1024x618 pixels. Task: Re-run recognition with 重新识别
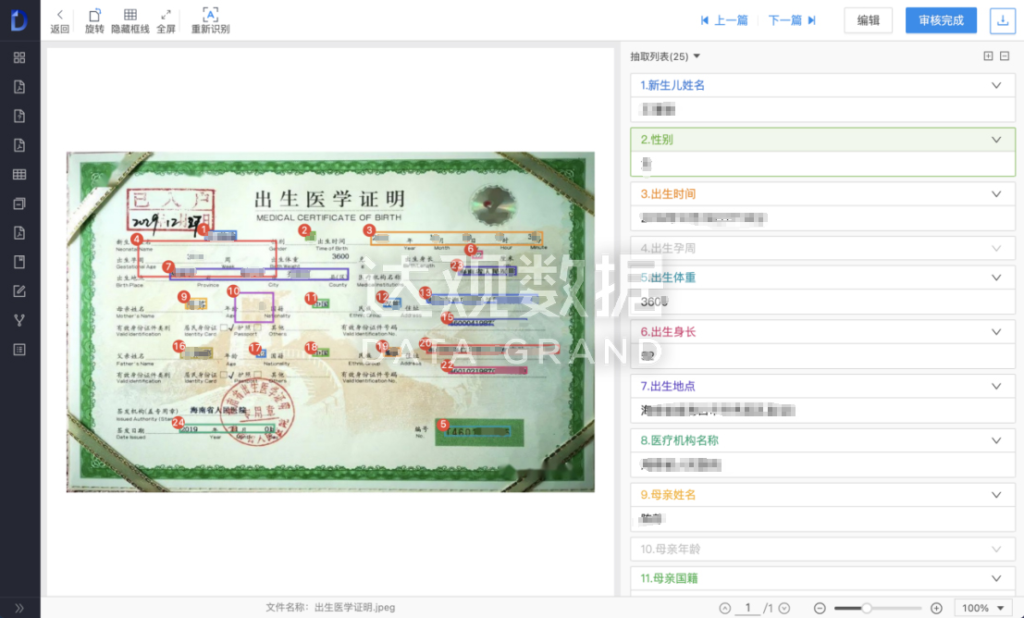pos(210,20)
